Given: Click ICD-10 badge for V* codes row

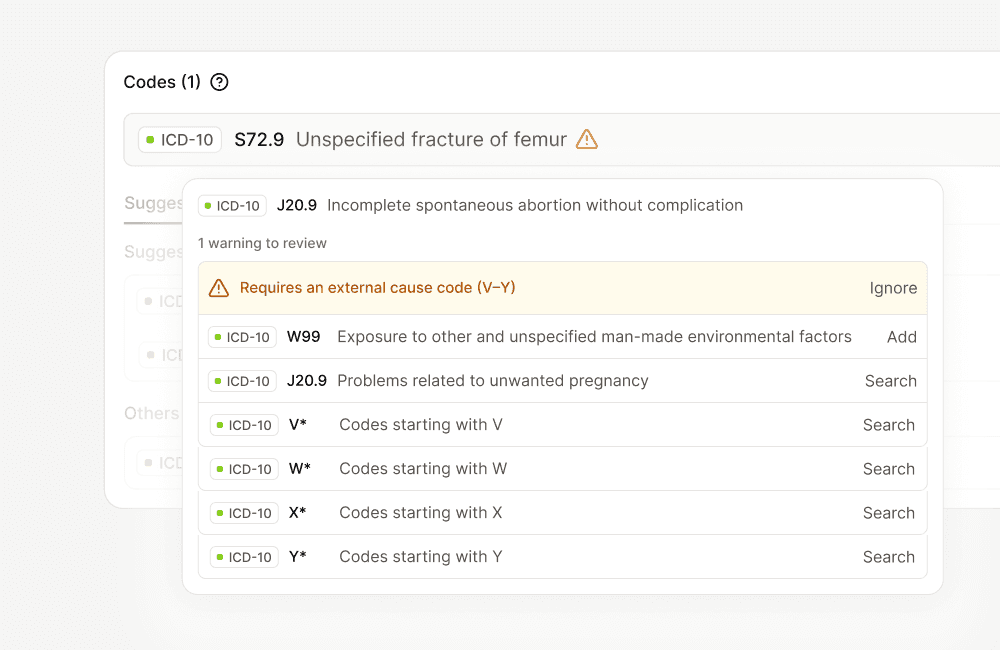Looking at the screenshot, I should point(244,425).
